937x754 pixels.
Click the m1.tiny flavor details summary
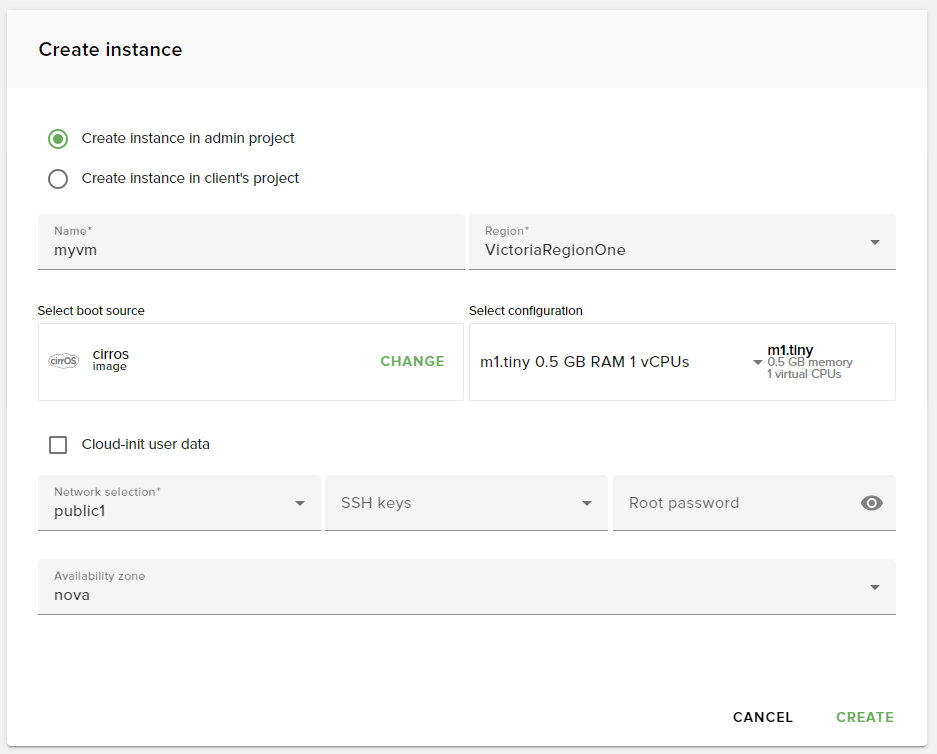(810, 362)
